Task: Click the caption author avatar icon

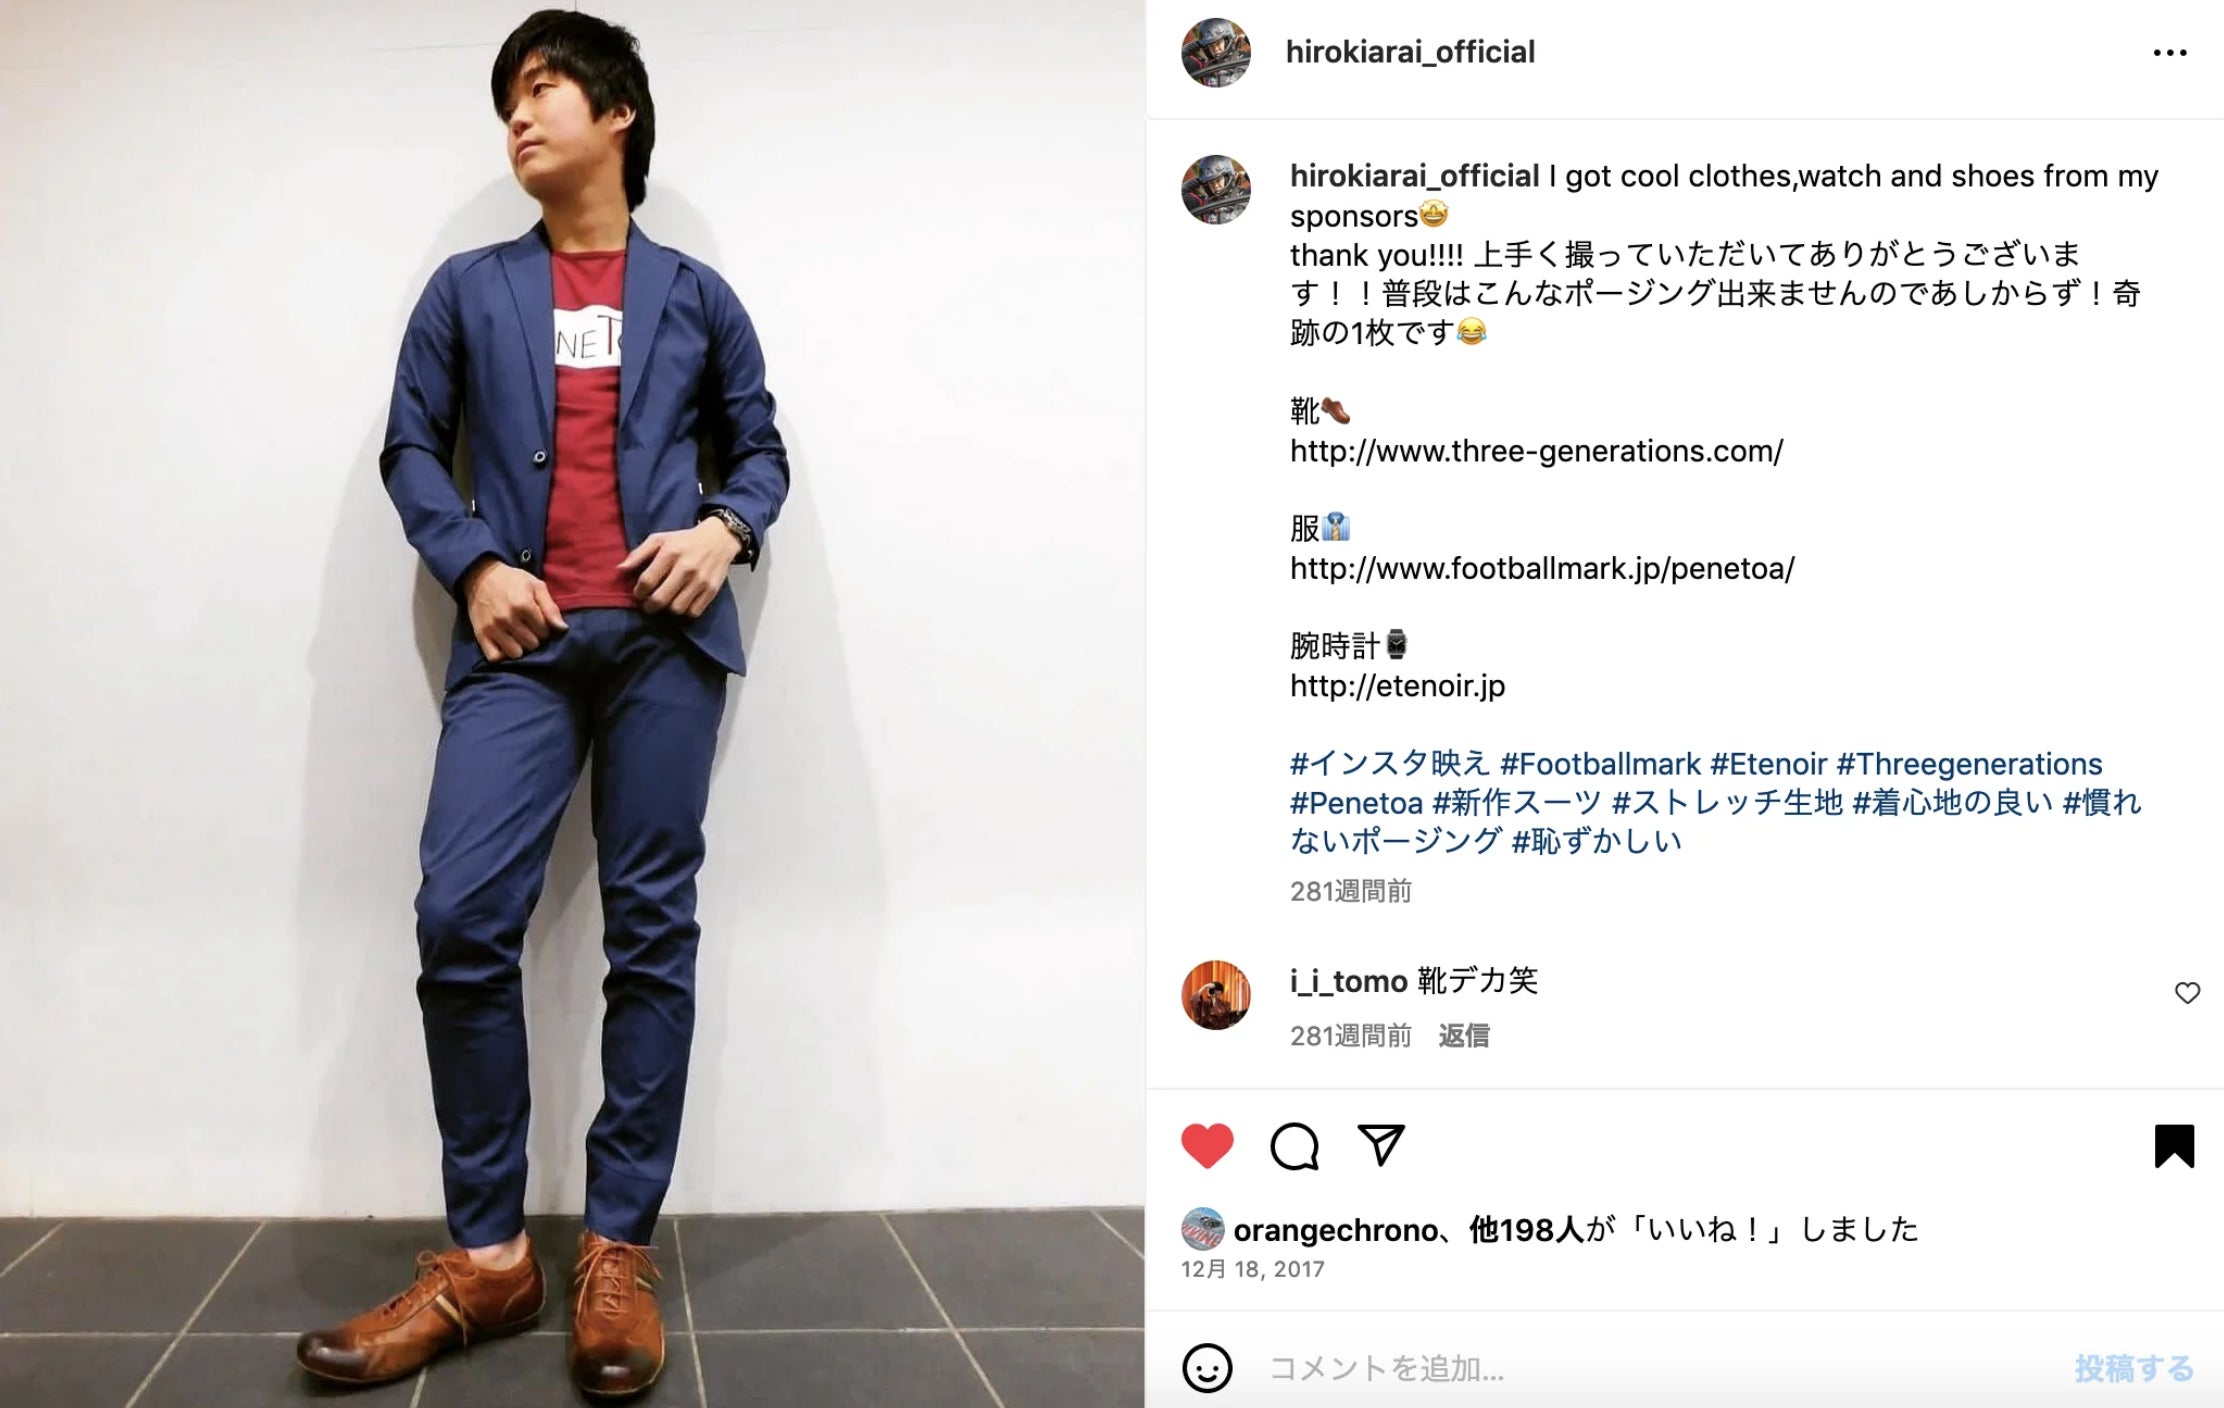Action: tap(1216, 189)
